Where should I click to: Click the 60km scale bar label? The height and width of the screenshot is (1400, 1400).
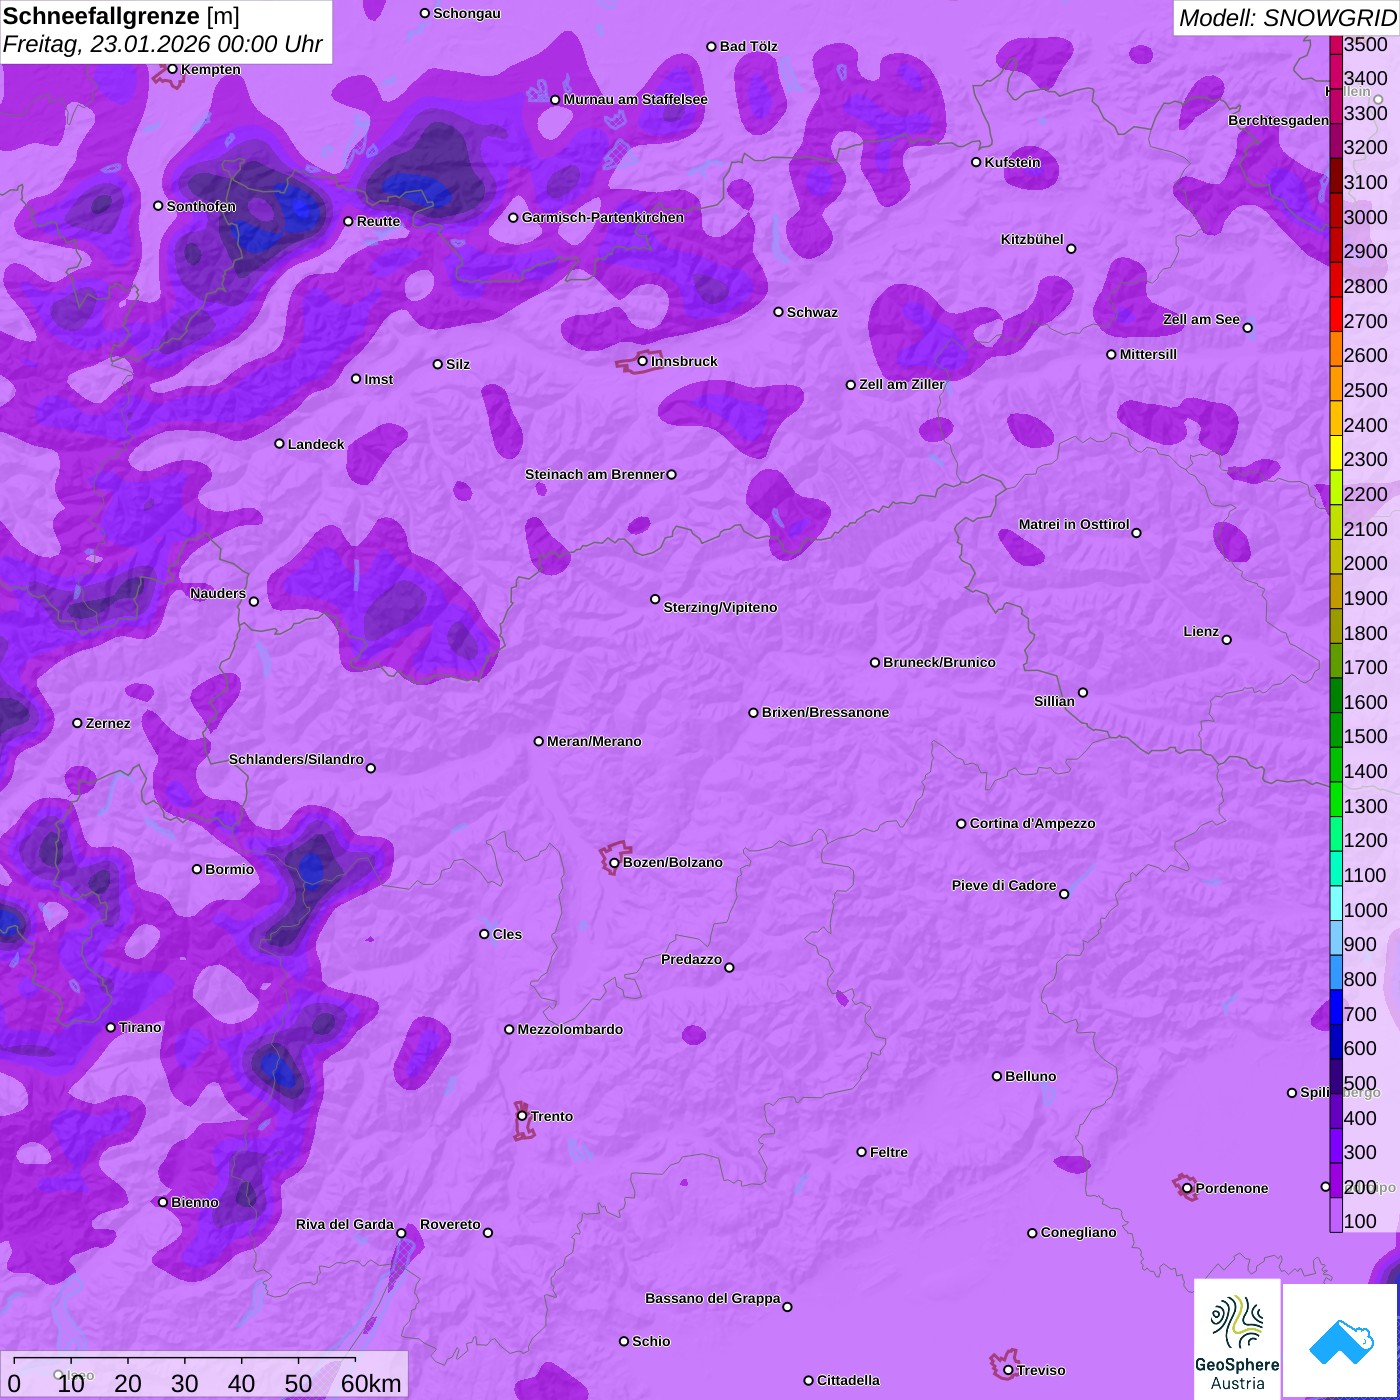[371, 1383]
